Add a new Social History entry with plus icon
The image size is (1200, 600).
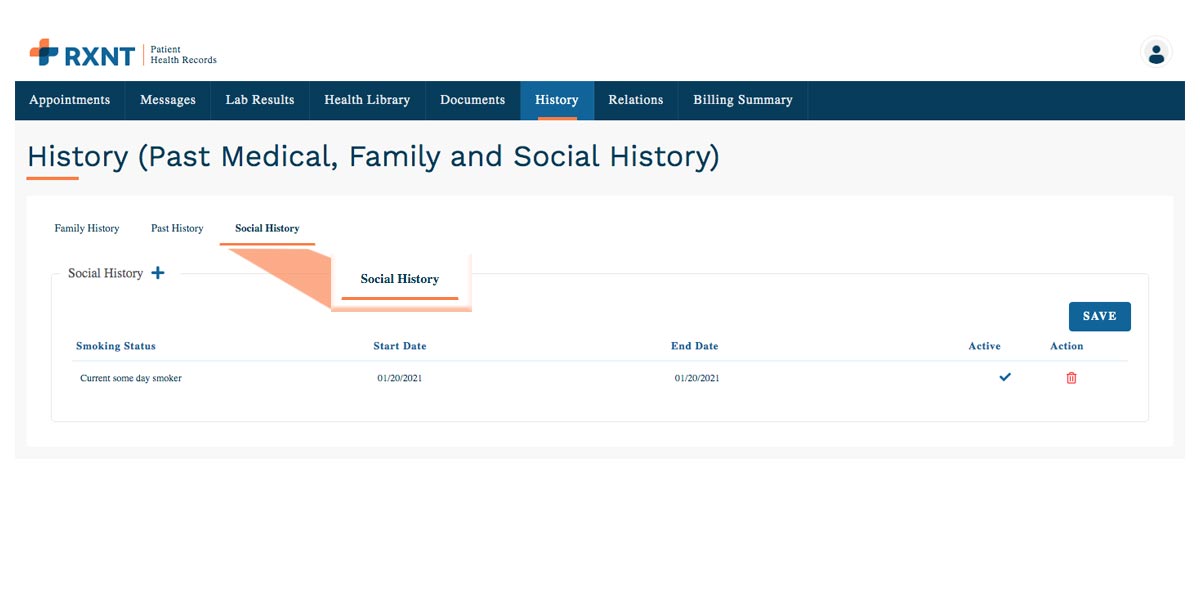pyautogui.click(x=158, y=273)
